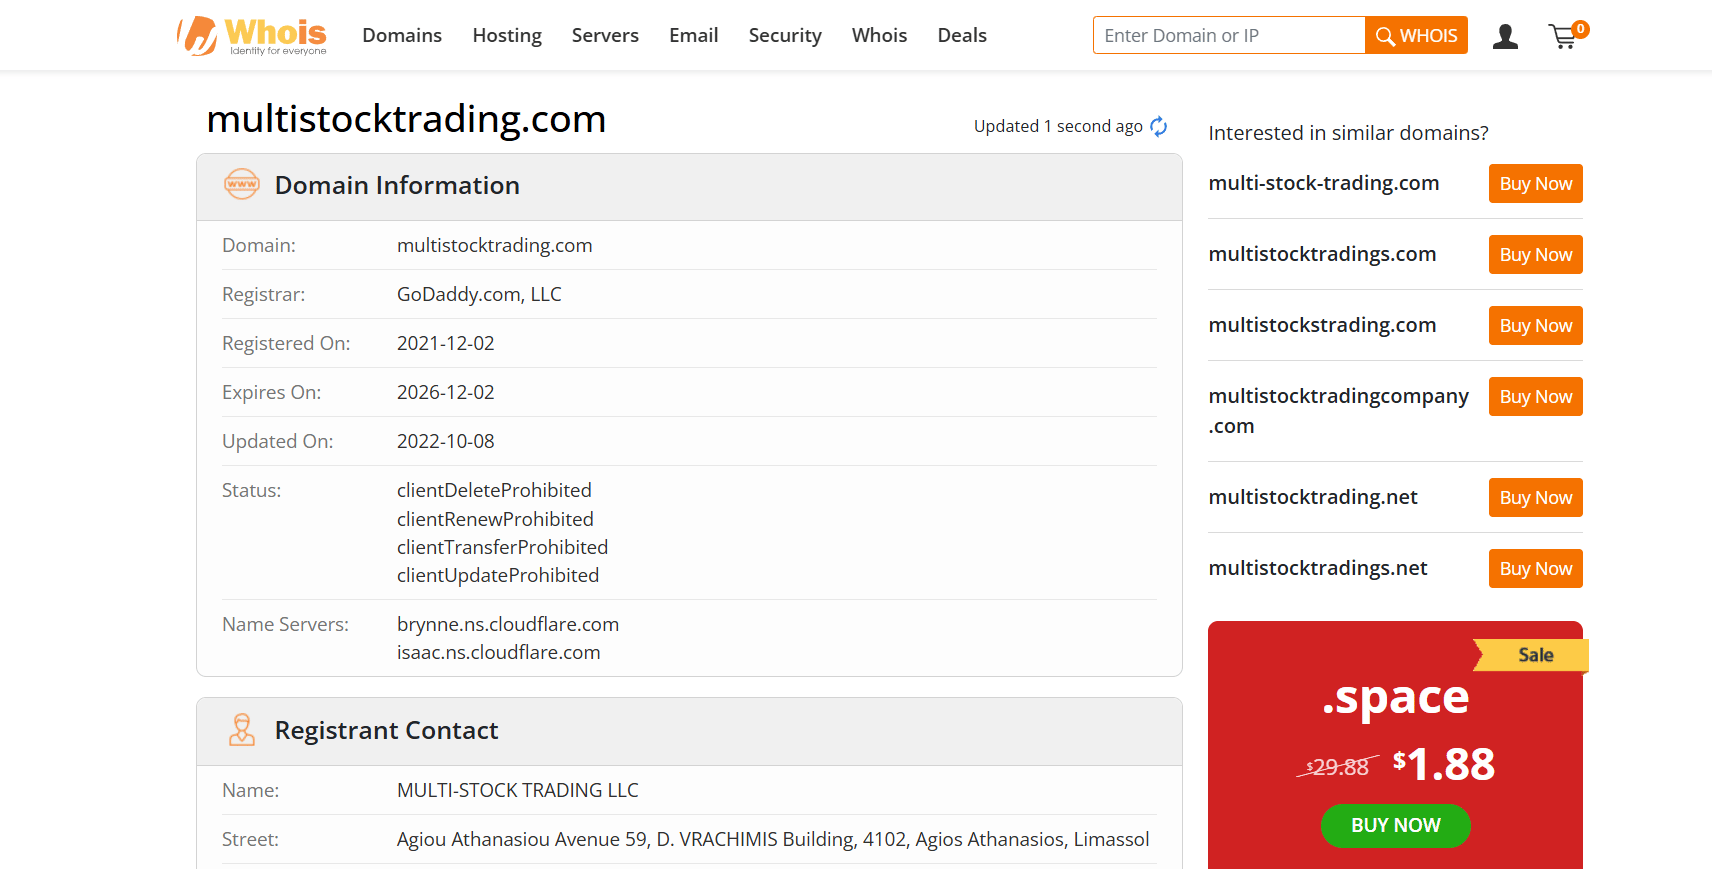This screenshot has height=869, width=1712.
Task: Click the multistocktradings.com suggestion
Action: (1322, 254)
